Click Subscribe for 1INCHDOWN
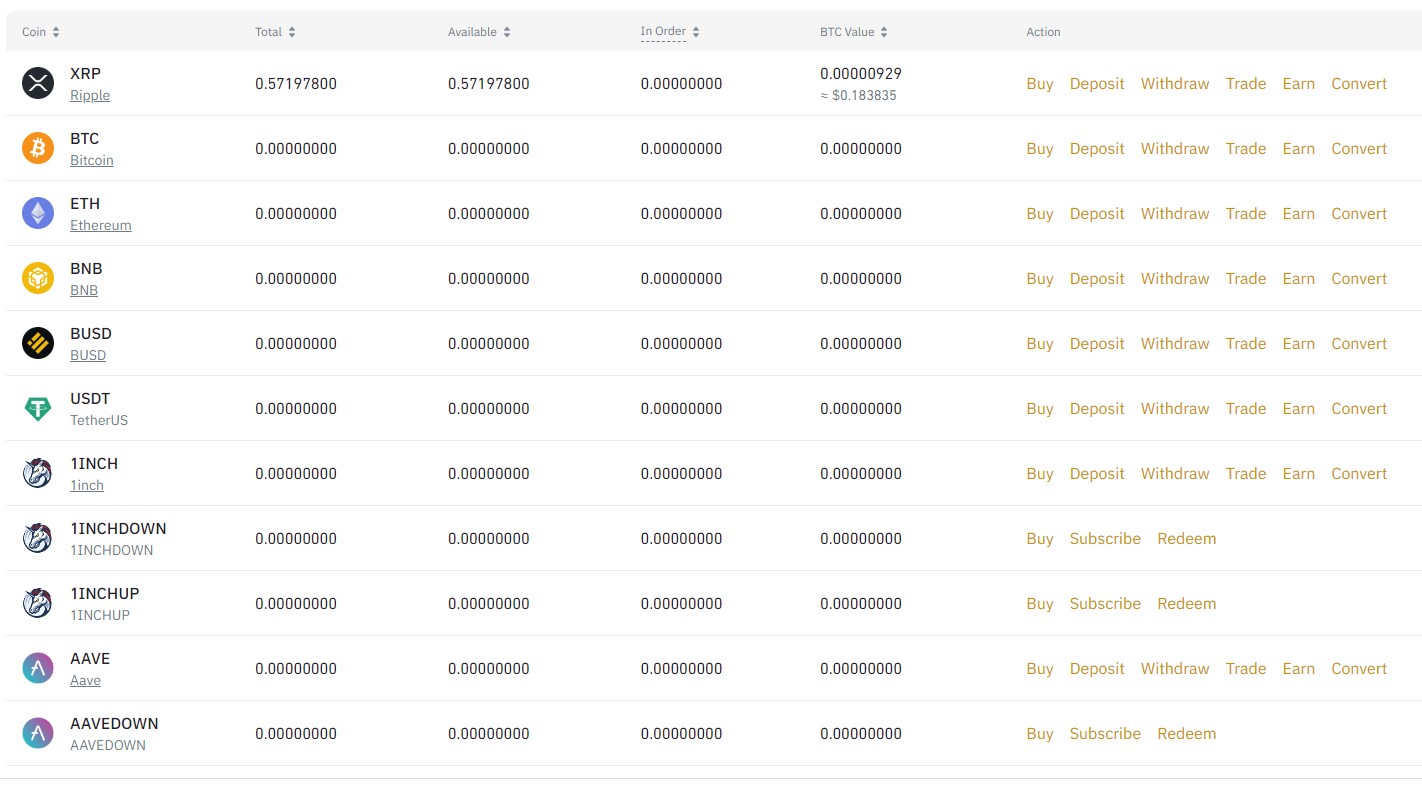This screenshot has width=1422, height=787. 1105,539
